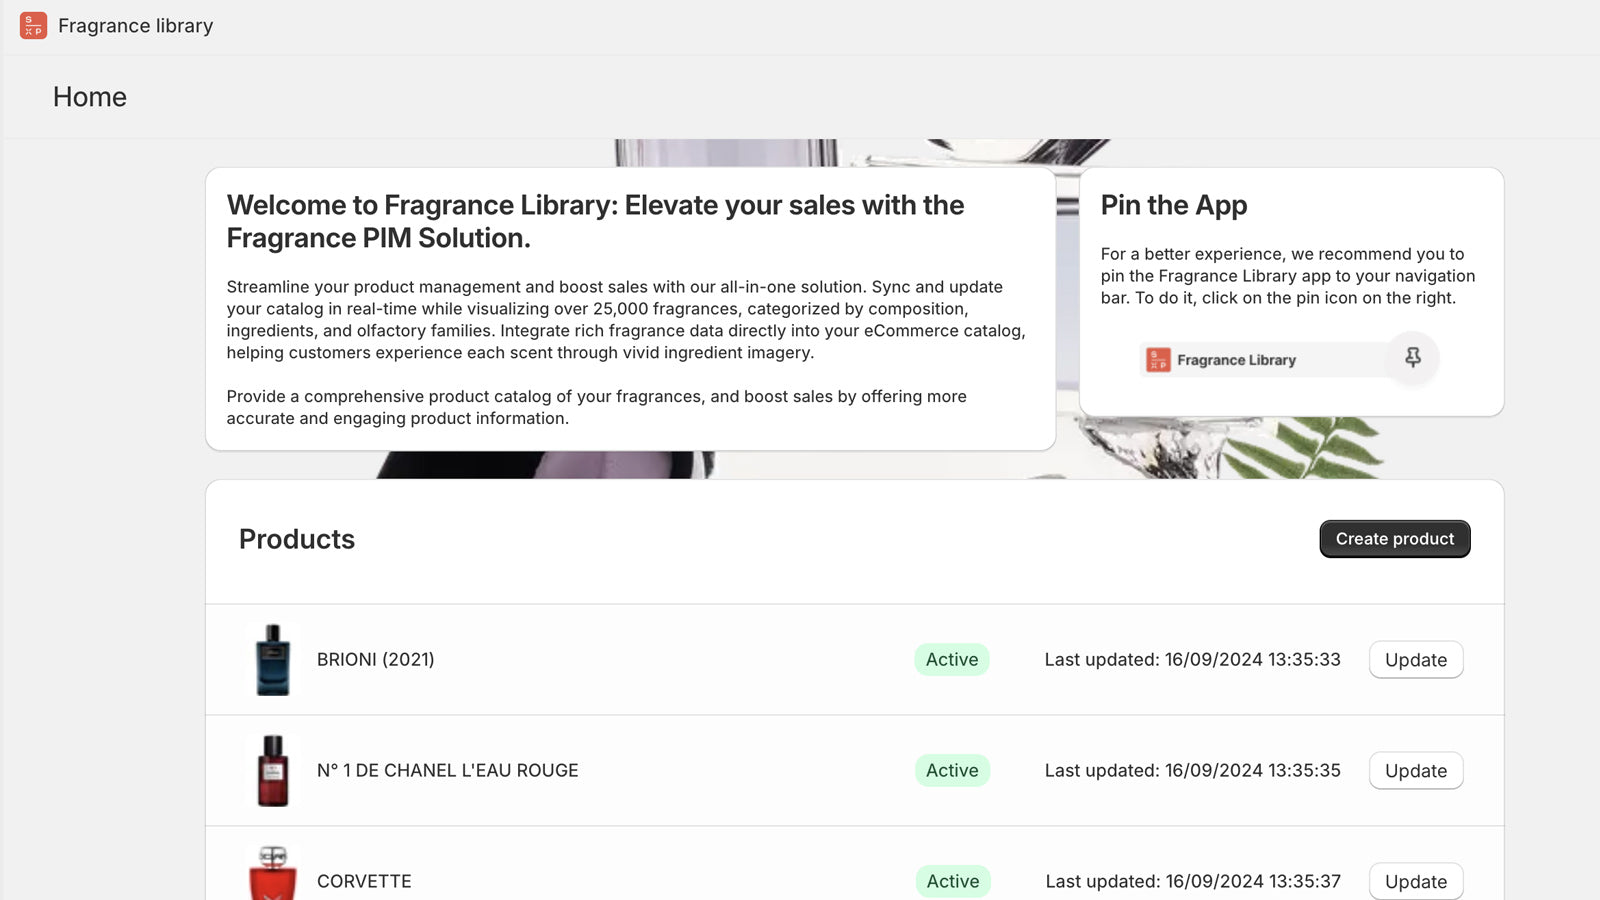Click the Welcome to Fragrance Library heading
Screen dimensions: 1600x900
pos(596,221)
